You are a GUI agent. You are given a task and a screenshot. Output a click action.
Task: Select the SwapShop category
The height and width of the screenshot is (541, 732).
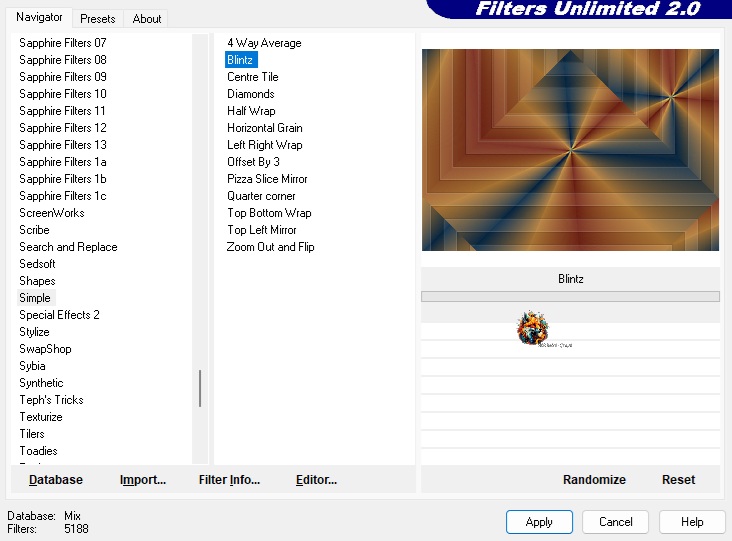(45, 349)
